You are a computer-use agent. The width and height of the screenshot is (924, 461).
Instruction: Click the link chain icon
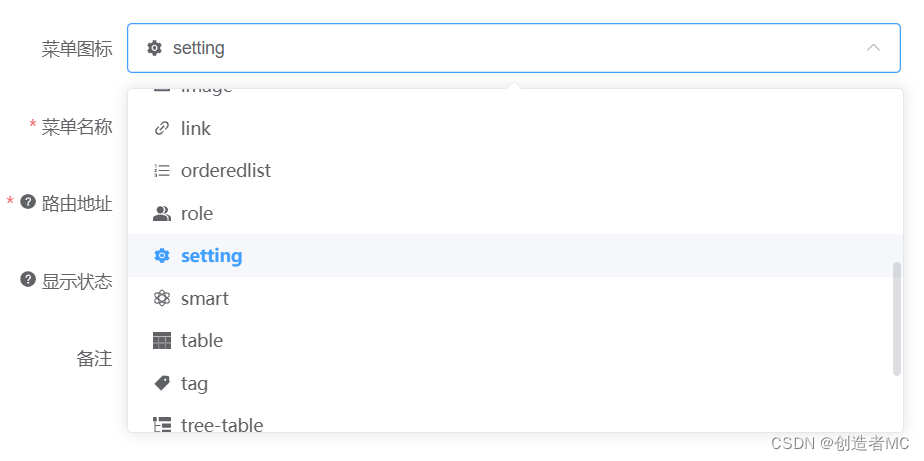point(162,129)
